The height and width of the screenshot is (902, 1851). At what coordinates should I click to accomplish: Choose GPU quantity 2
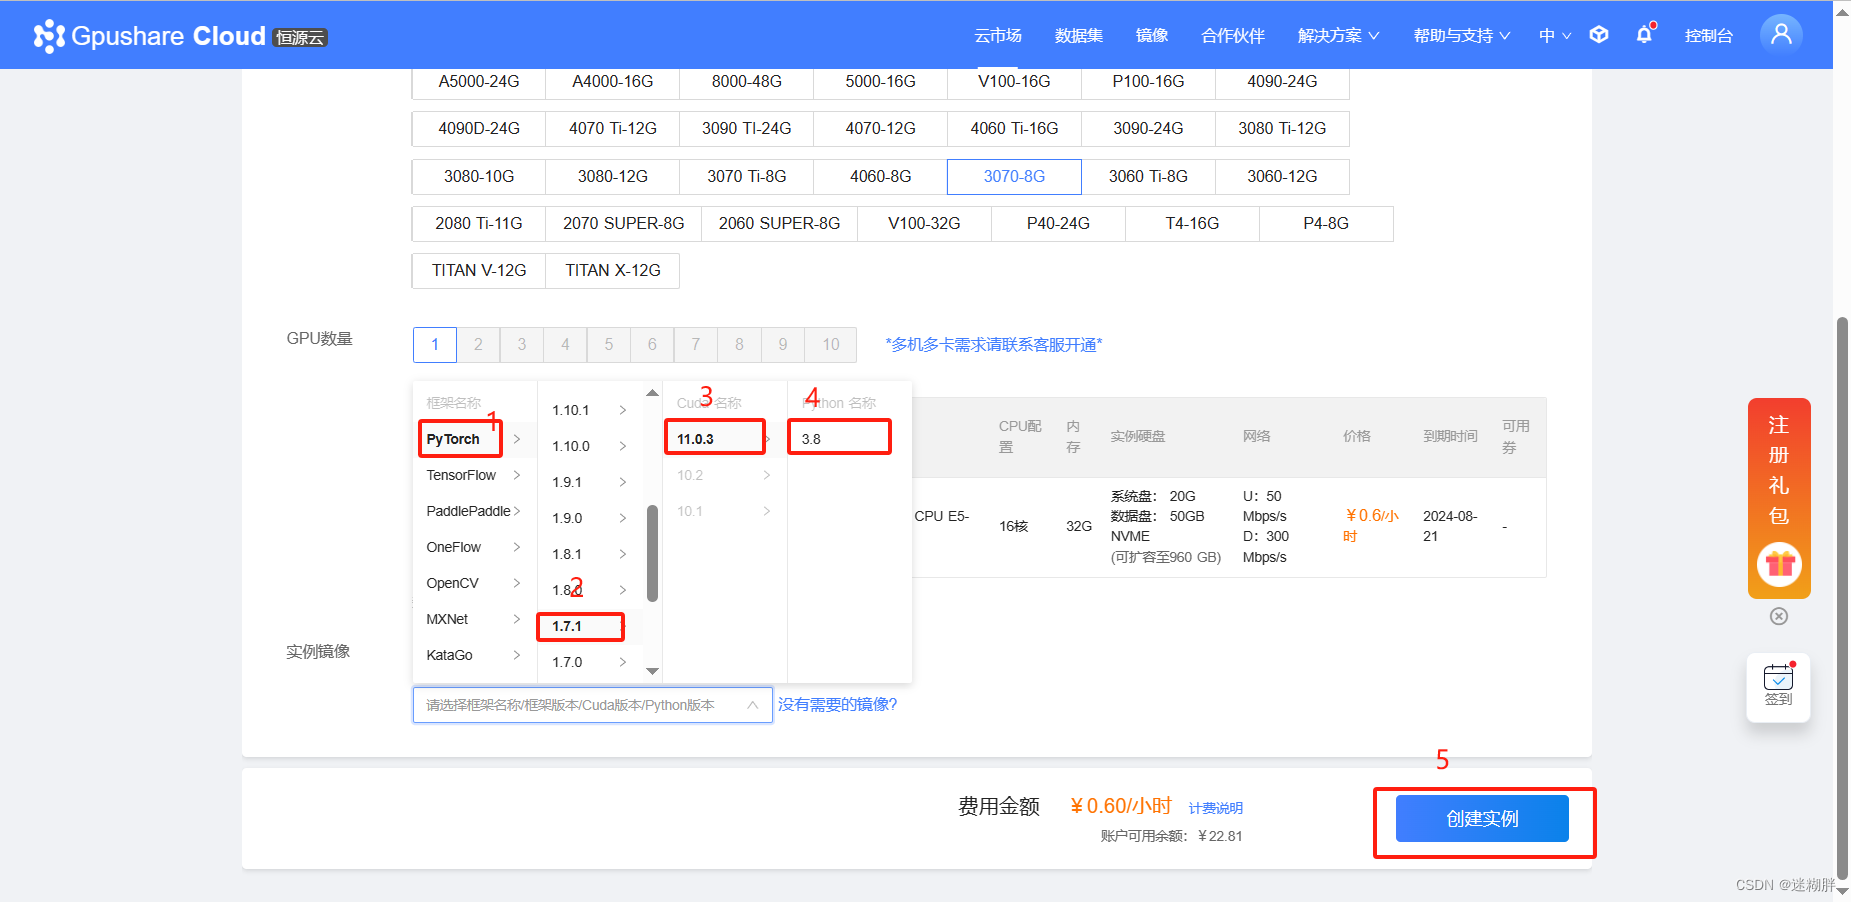tap(478, 344)
